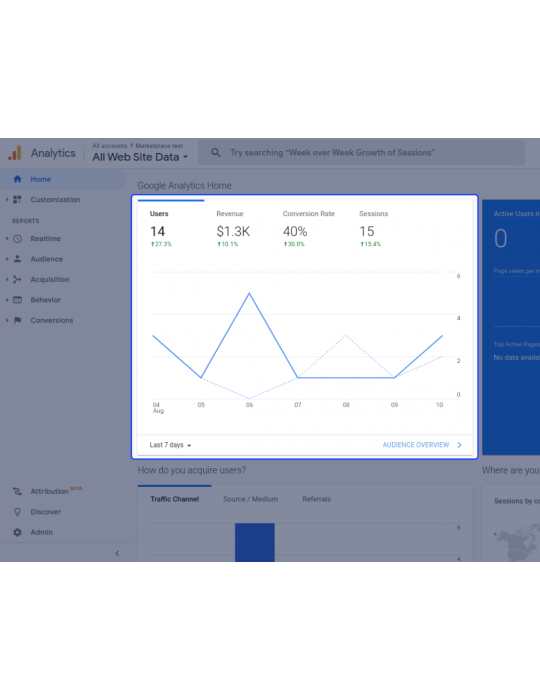Click the search magnifier icon
Screen dimensions: 540x700
click(216, 153)
